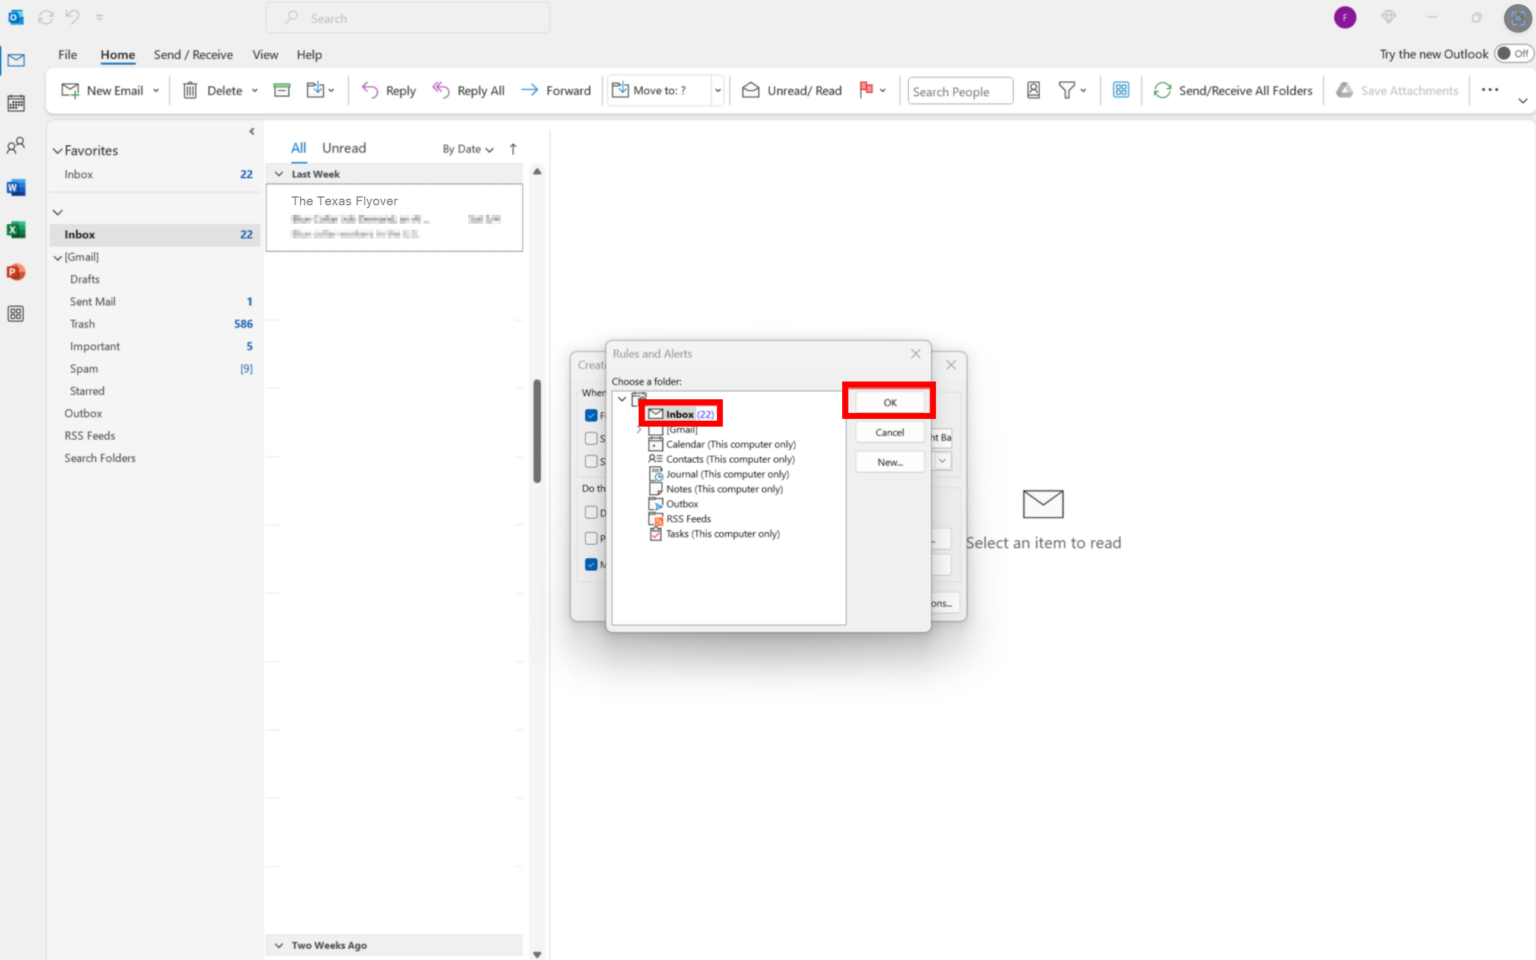This screenshot has width=1536, height=960.
Task: Select Inbox in the Choose a folder tree
Action: (x=680, y=413)
